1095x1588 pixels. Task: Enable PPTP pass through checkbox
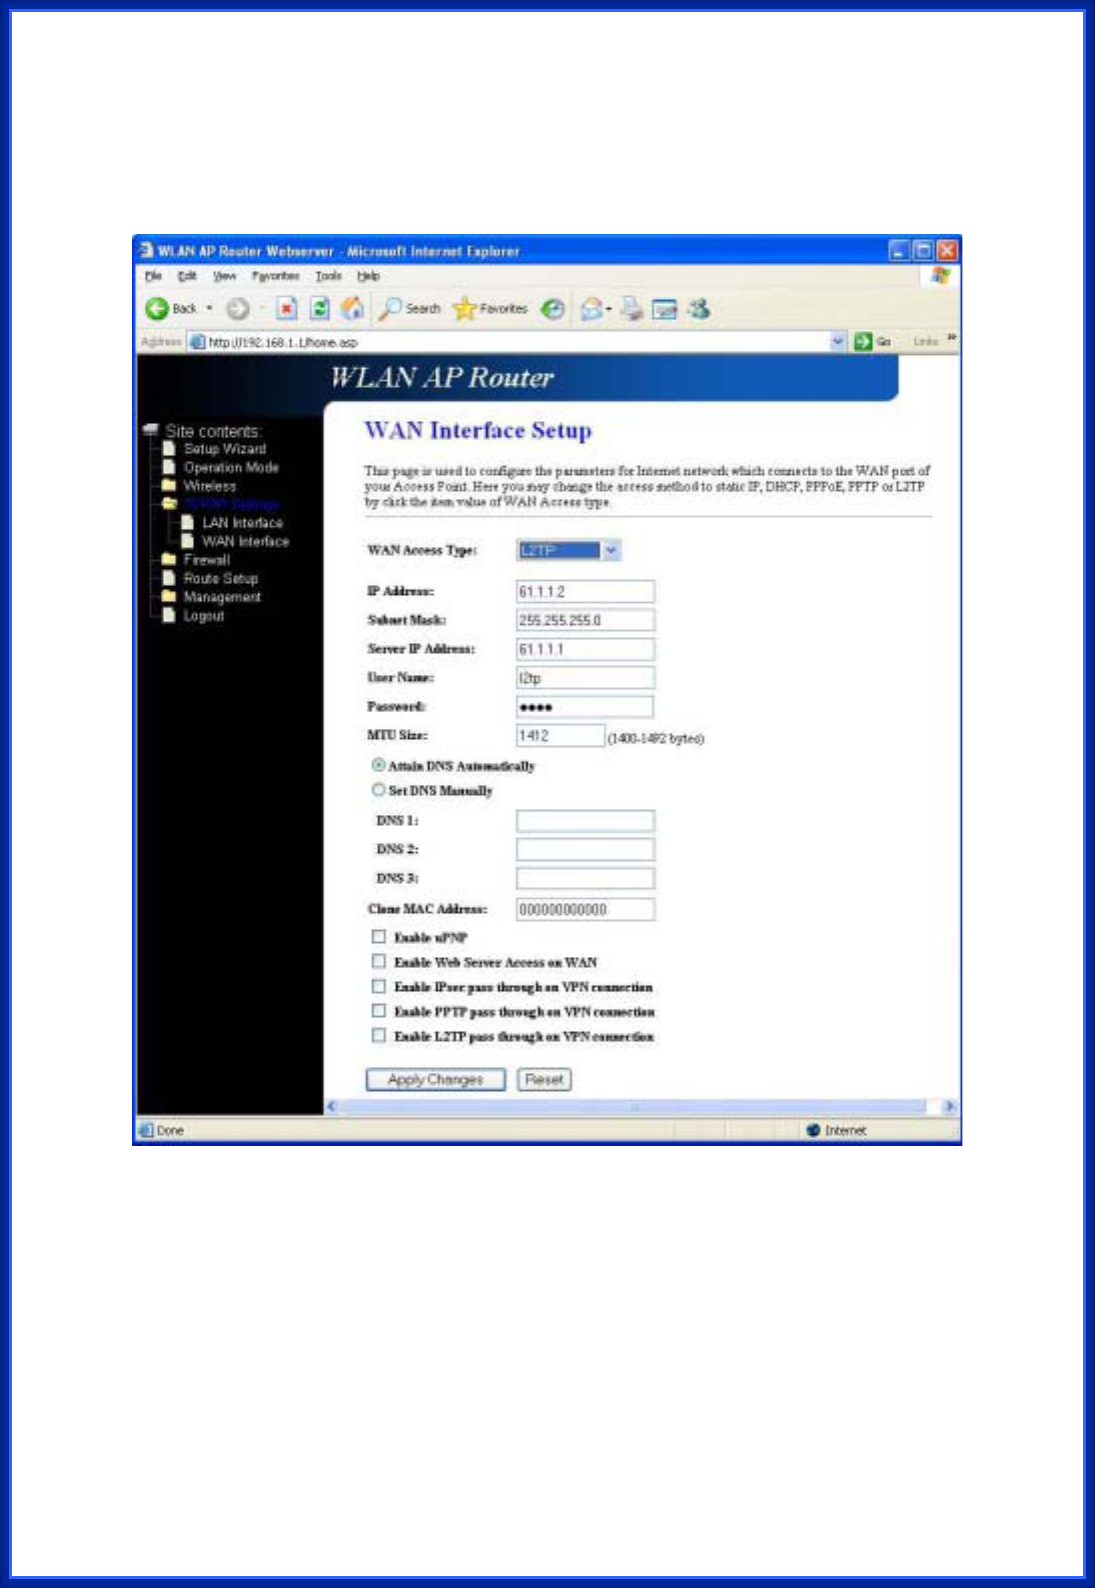(379, 1011)
